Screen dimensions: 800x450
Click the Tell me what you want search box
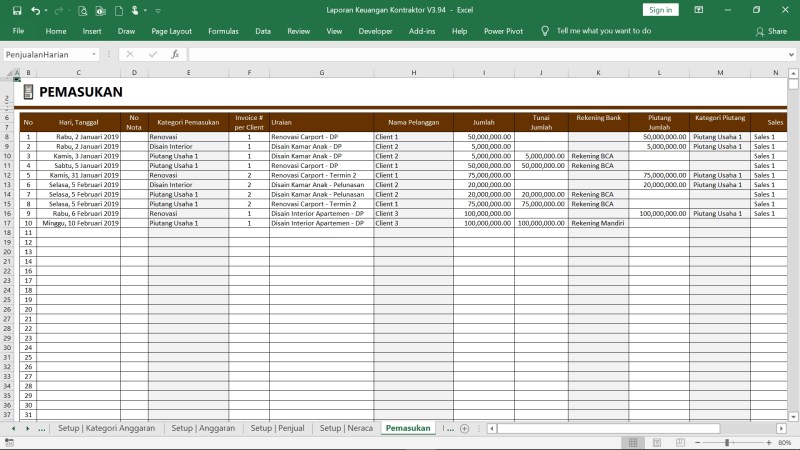pos(604,31)
